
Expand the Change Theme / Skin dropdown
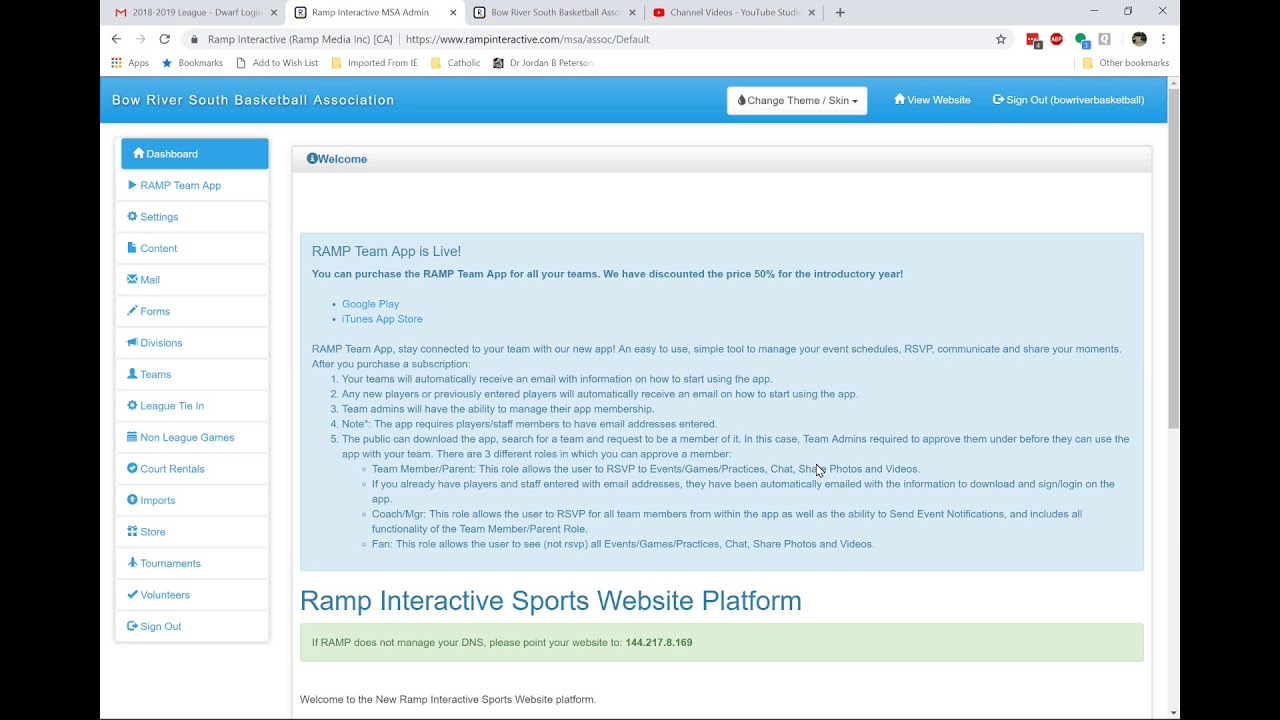coord(797,100)
